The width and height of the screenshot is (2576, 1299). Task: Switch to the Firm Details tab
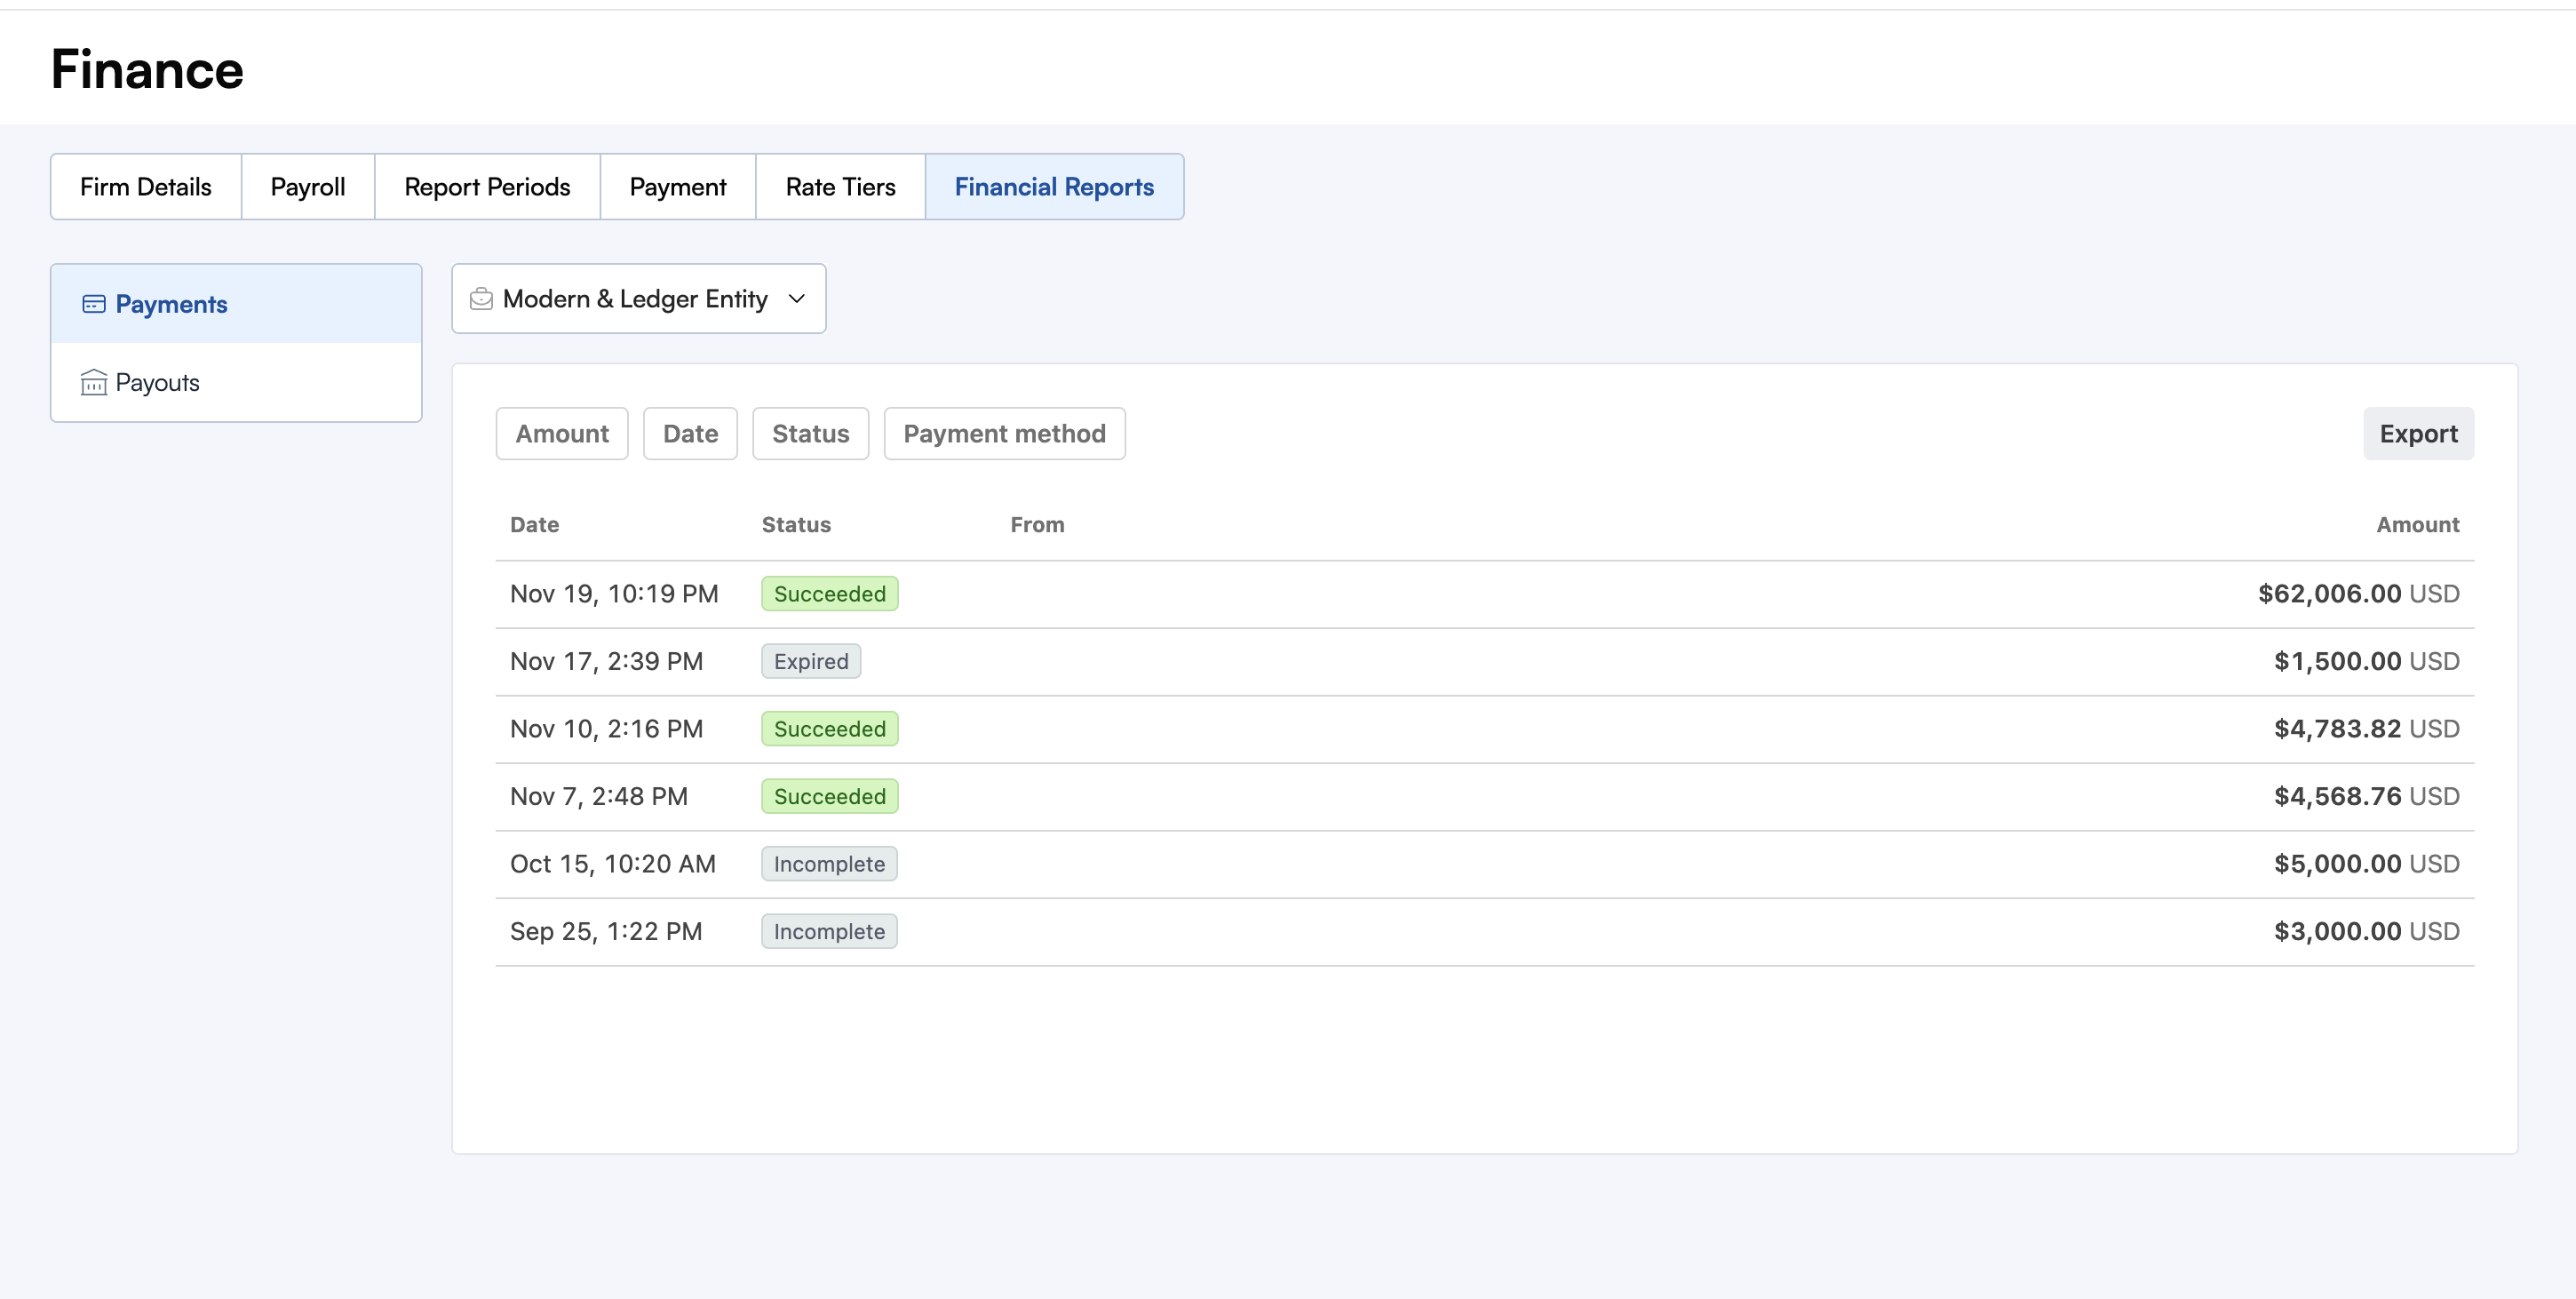[x=146, y=187]
